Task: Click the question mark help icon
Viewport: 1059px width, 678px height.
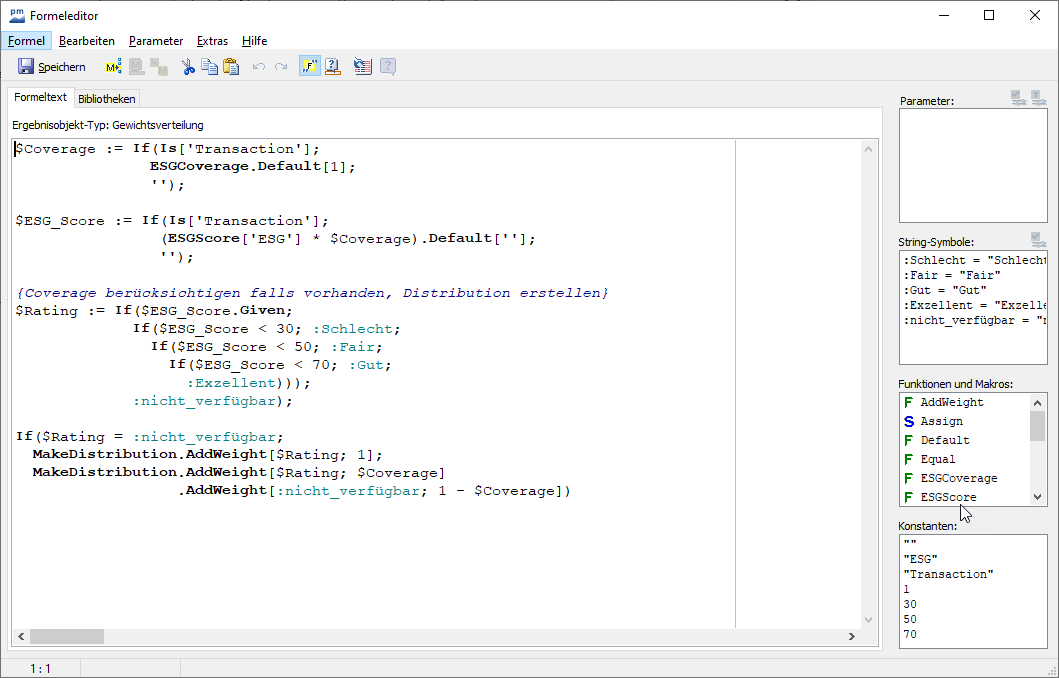Action: click(x=333, y=67)
